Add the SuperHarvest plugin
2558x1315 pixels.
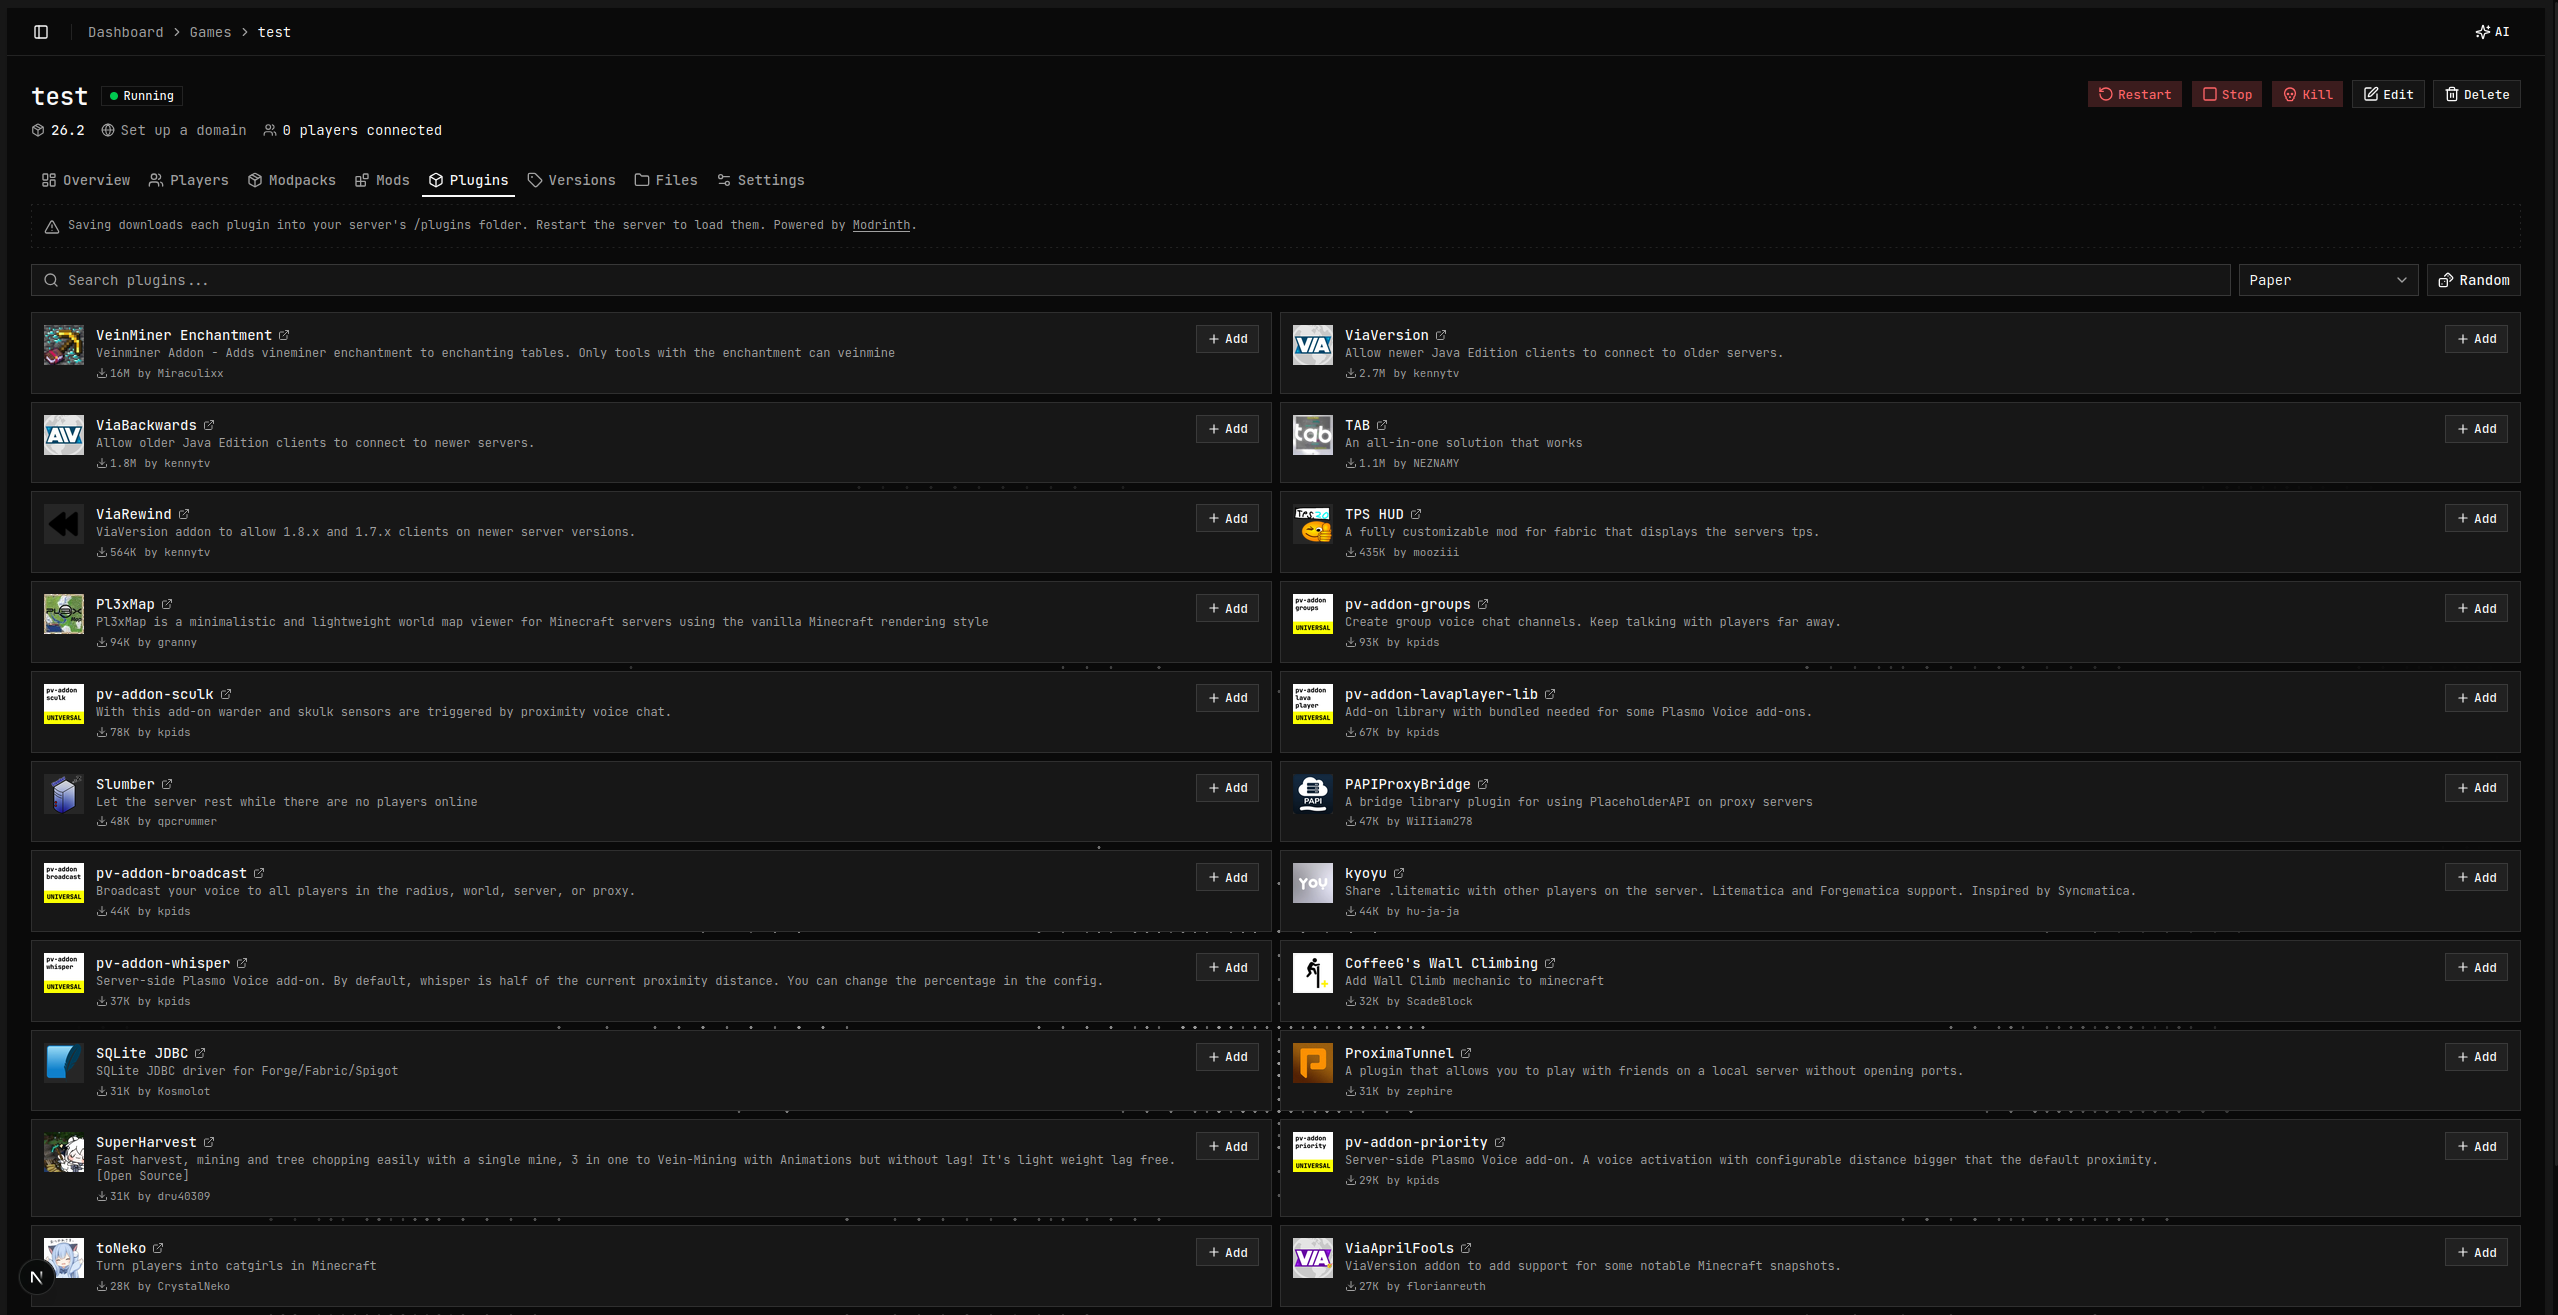[1227, 1146]
